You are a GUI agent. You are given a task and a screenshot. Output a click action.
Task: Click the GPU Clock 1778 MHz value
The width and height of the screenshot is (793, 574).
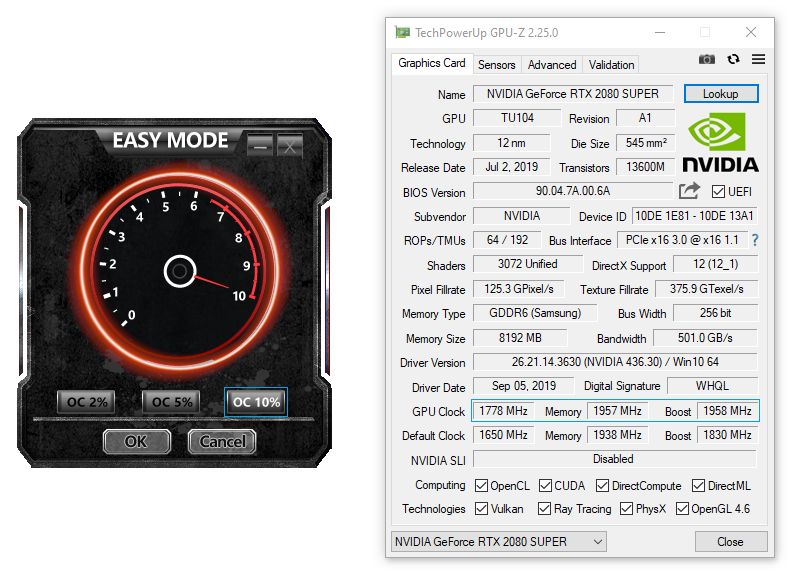tap(503, 411)
